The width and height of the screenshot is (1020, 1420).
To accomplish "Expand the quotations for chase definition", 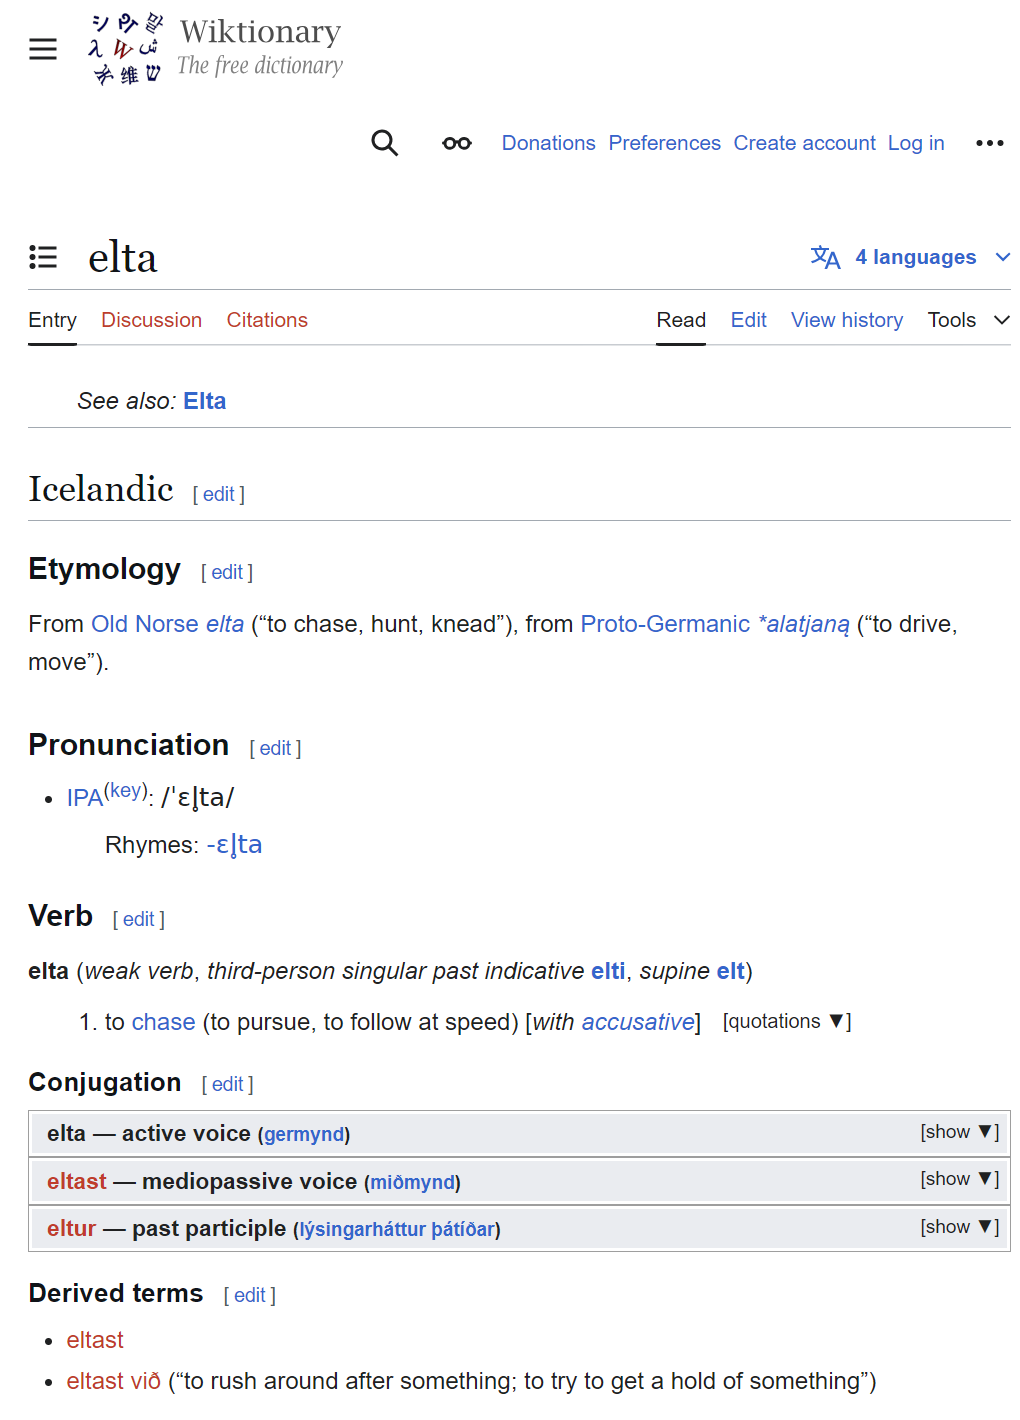I will [x=786, y=1021].
